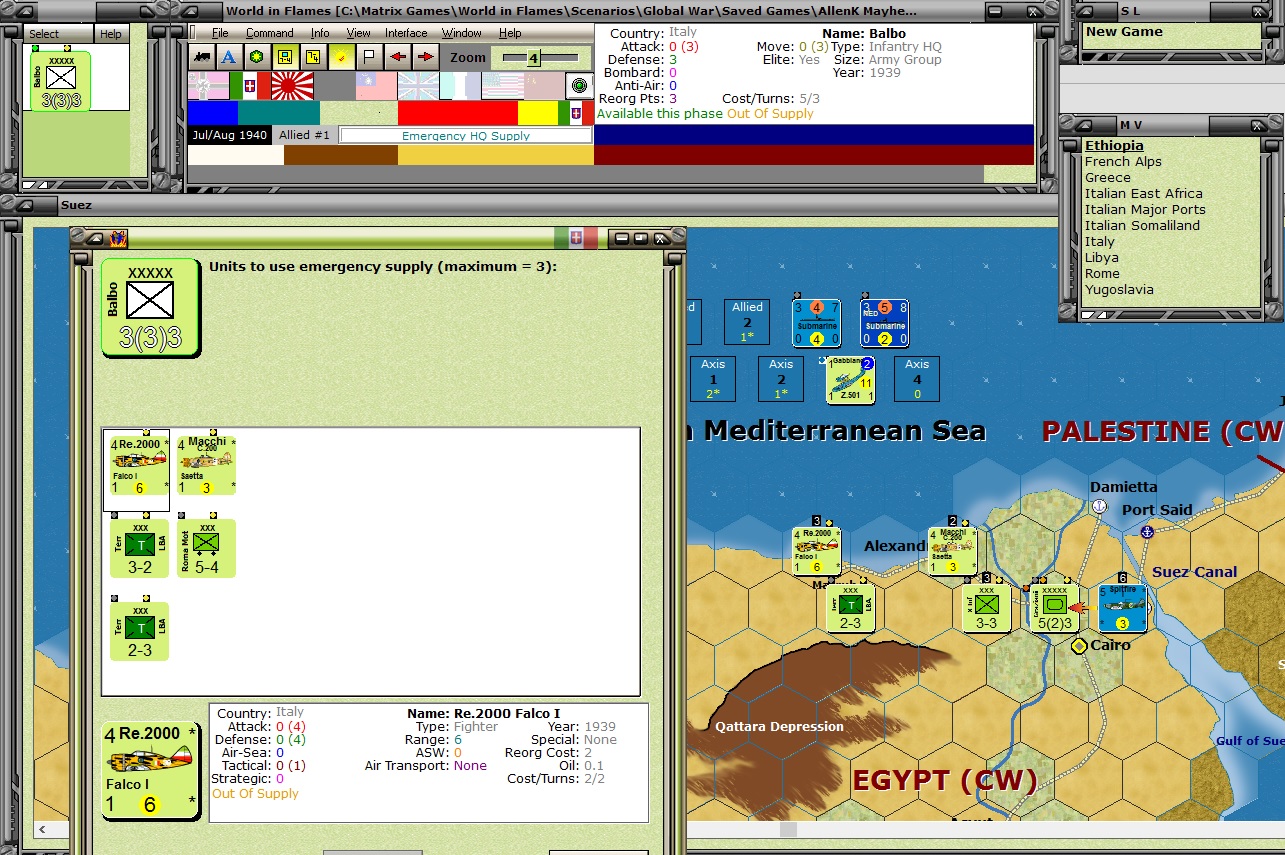This screenshot has height=855, width=1285.
Task: Click the green circular target button
Action: (x=579, y=86)
